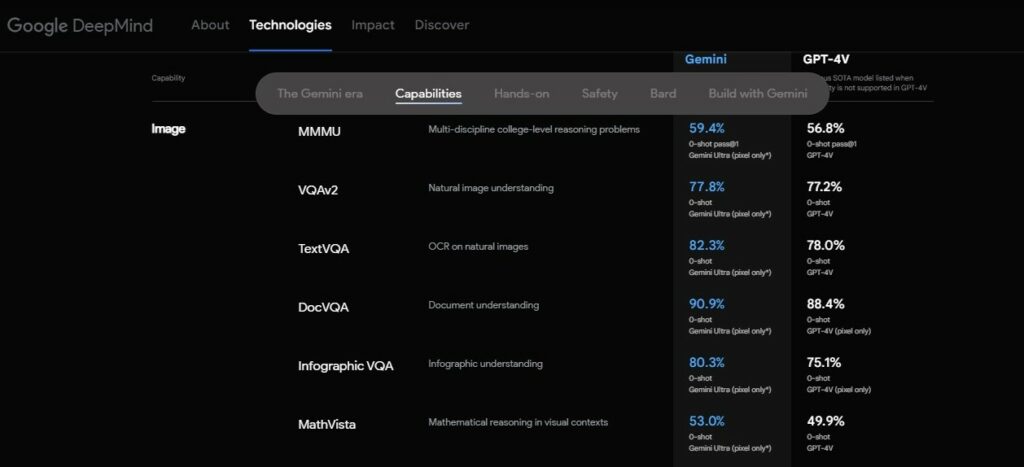
Task: Click 'Mathematical reasoning in visual contexts' description
Action: coord(518,423)
